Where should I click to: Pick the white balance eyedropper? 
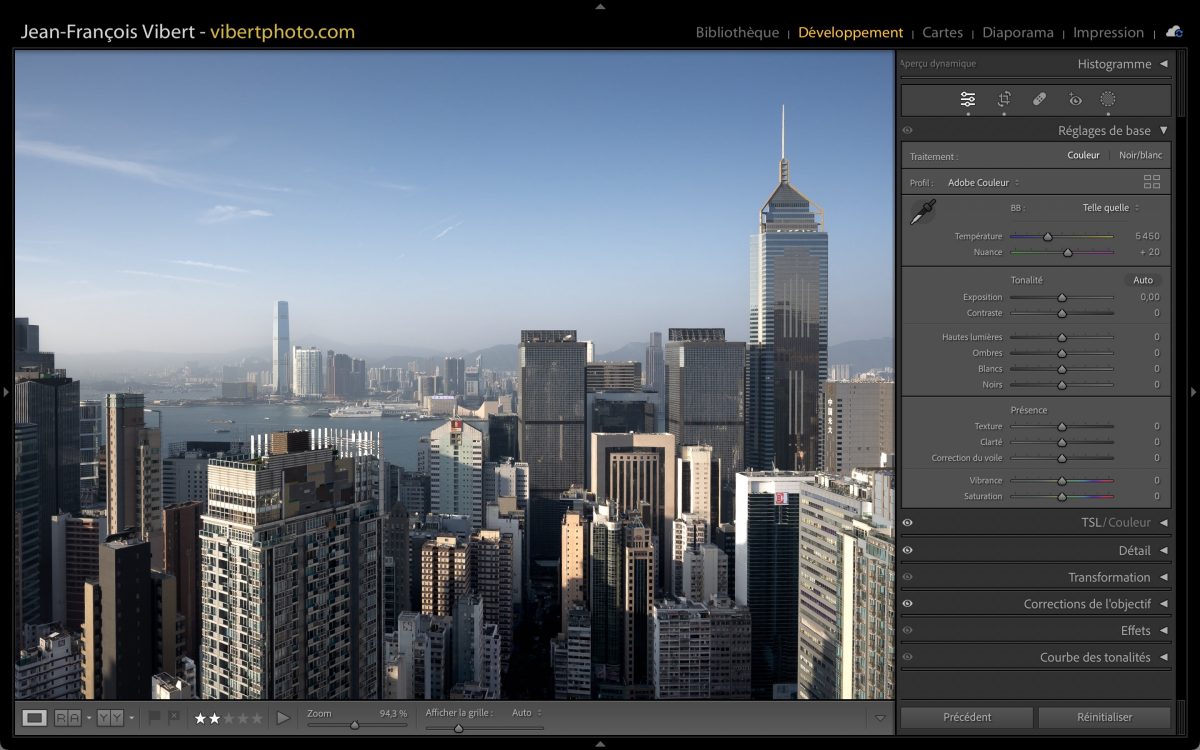(922, 212)
